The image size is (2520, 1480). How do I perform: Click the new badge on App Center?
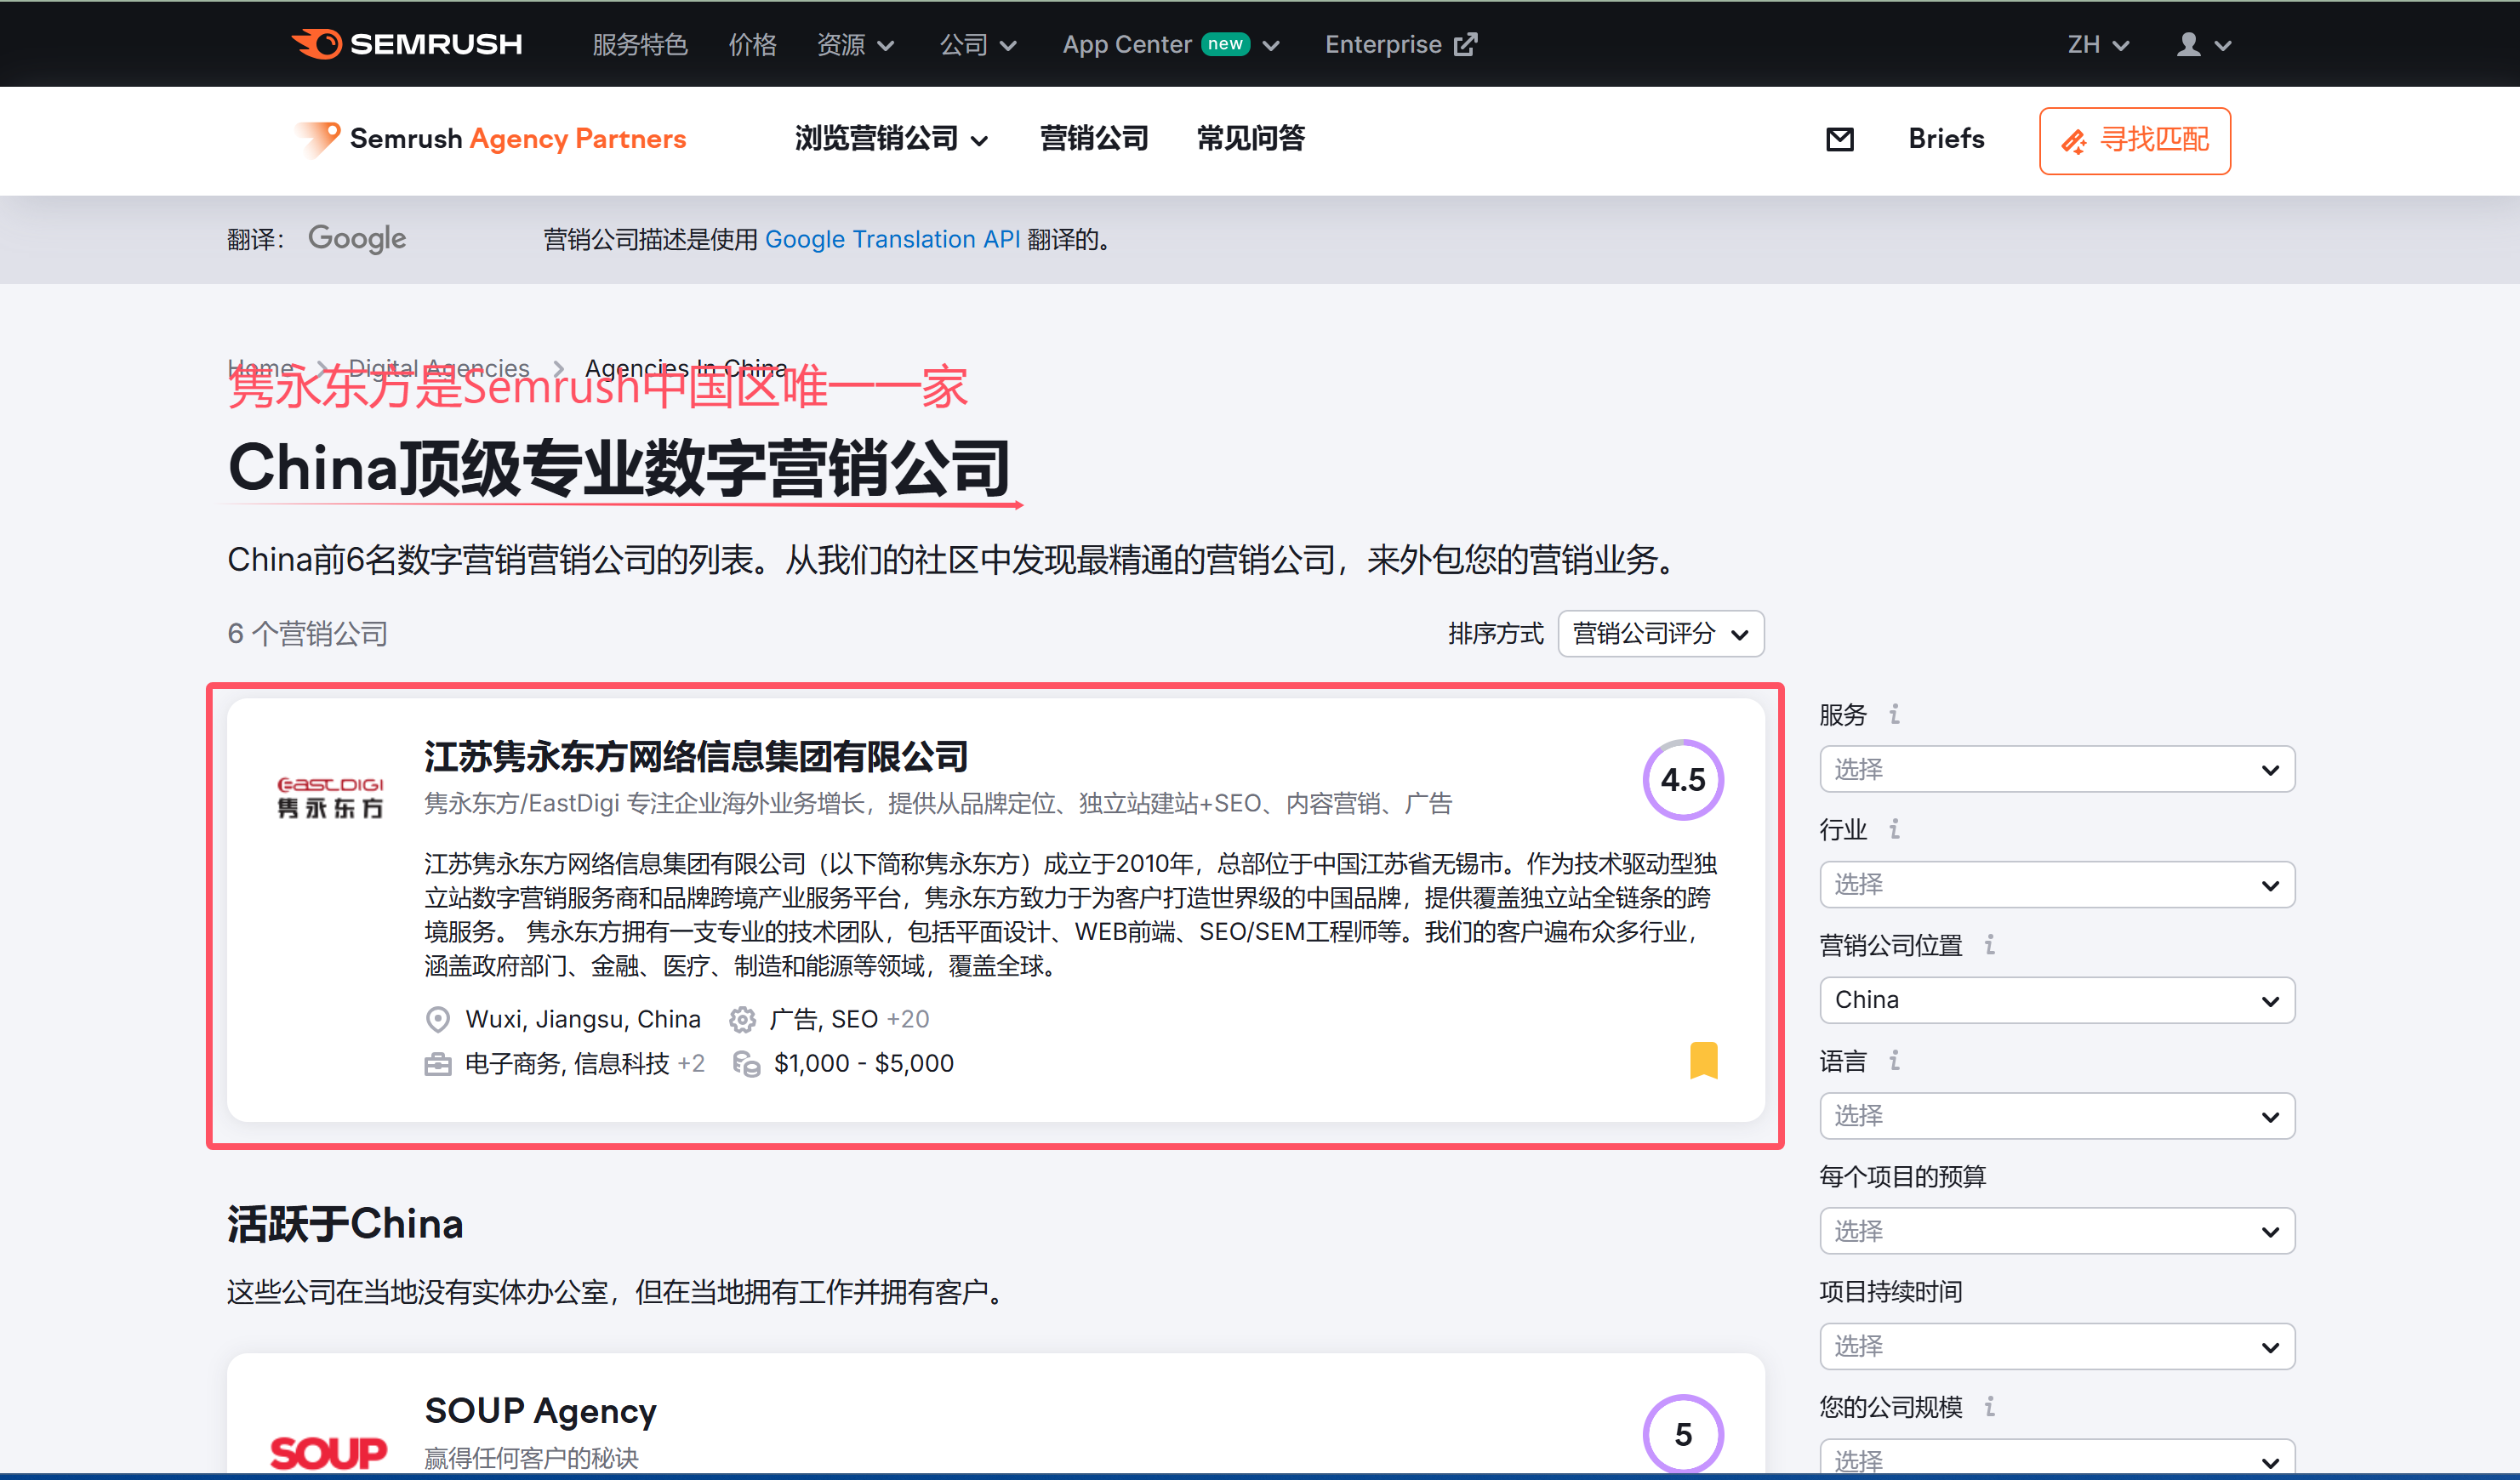(1225, 44)
